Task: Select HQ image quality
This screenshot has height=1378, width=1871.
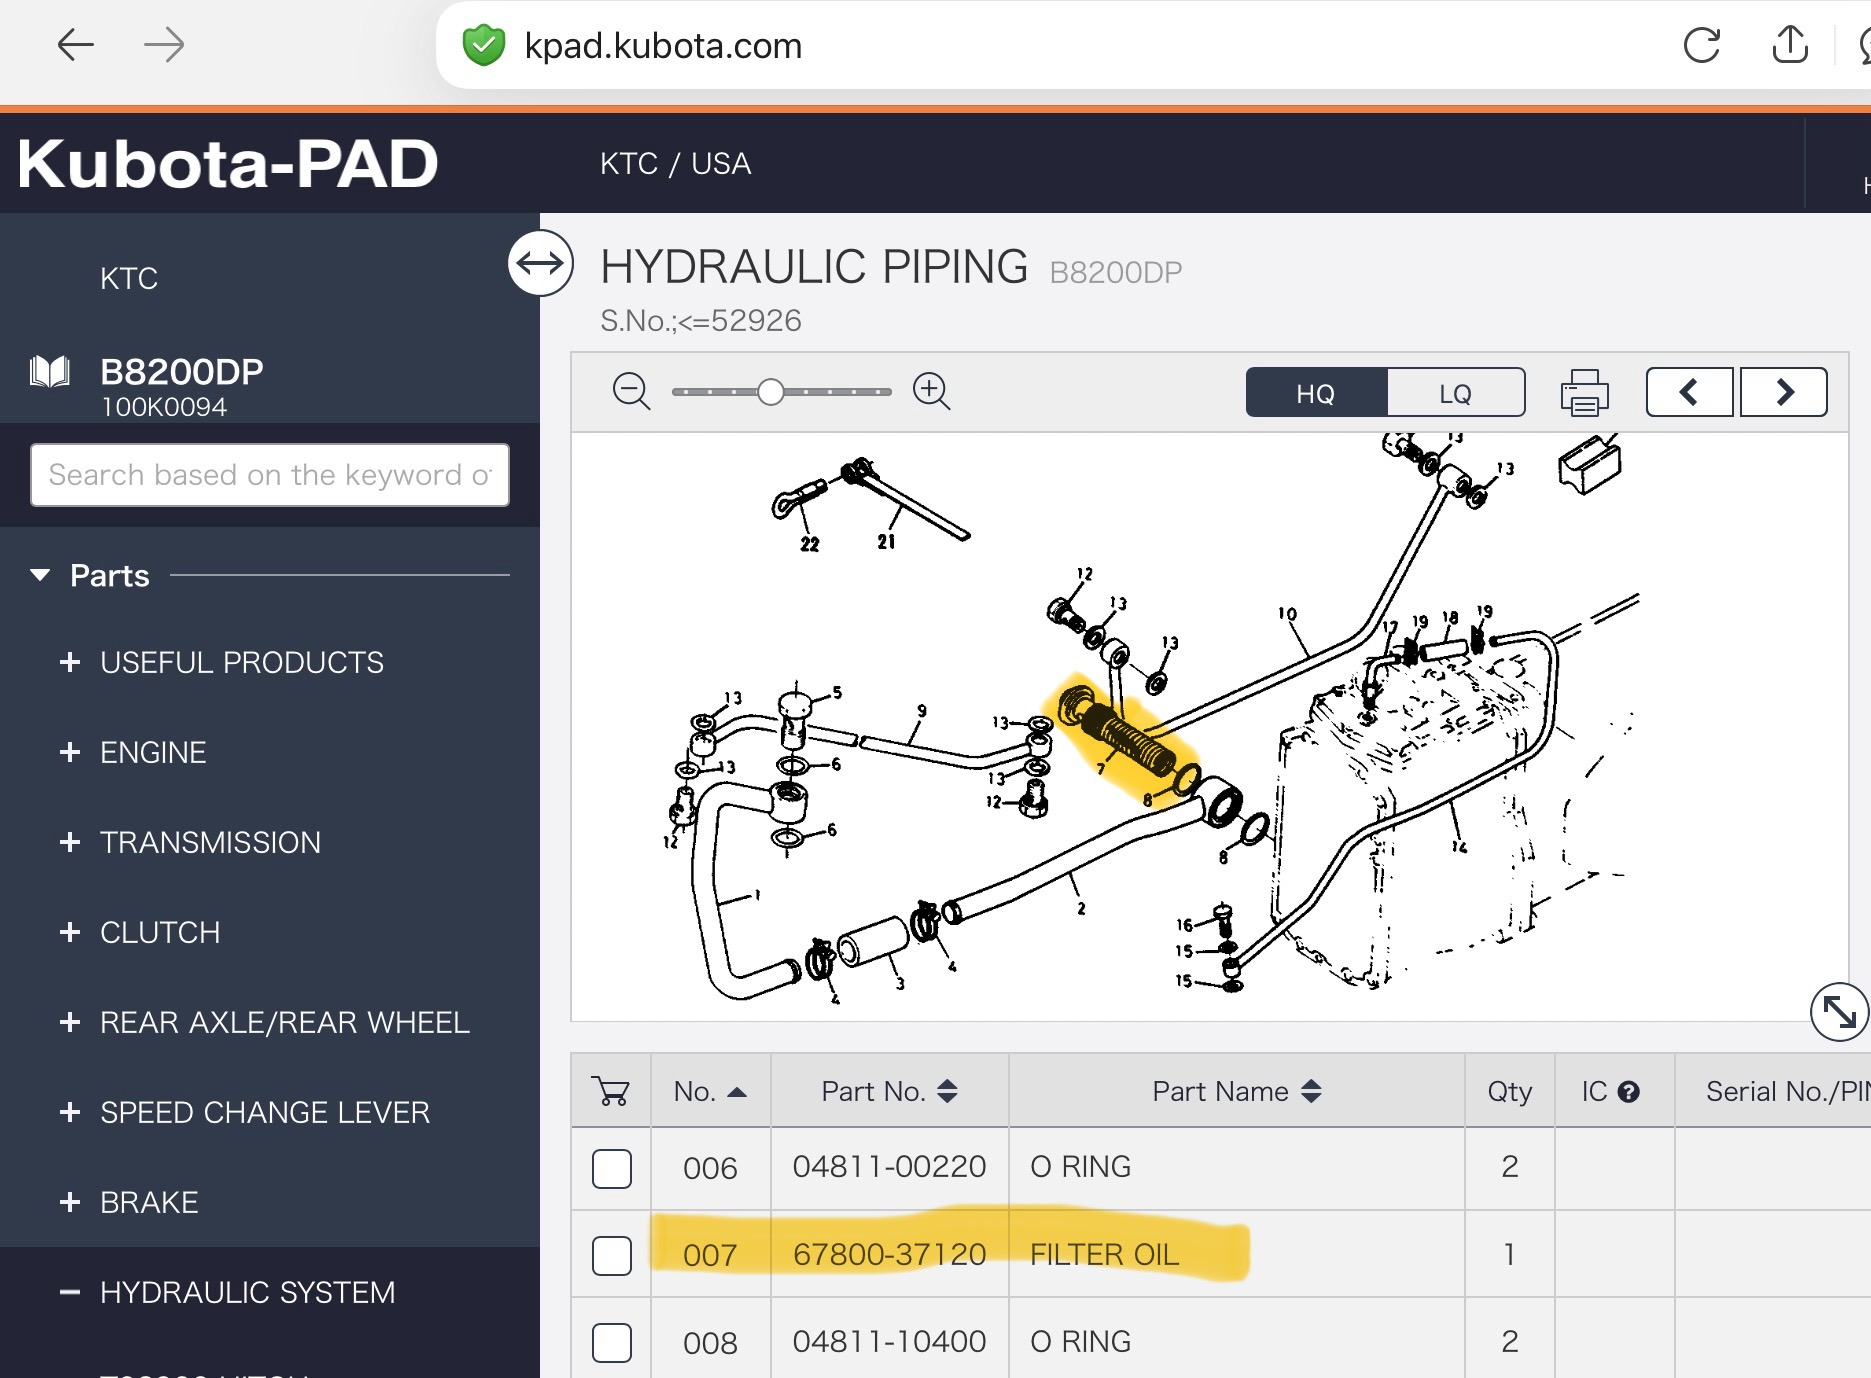Action: [1316, 393]
